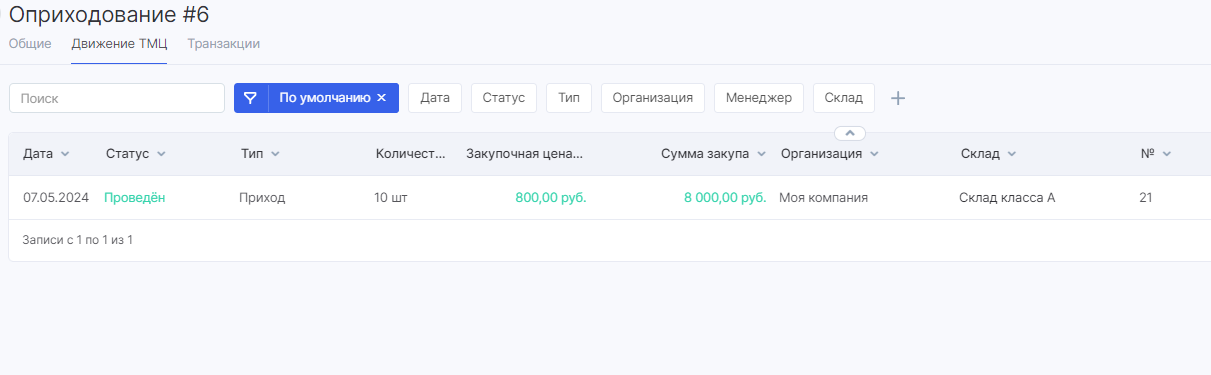Collapse the panel using the up chevron handle
The image size is (1211, 375).
pos(849,132)
